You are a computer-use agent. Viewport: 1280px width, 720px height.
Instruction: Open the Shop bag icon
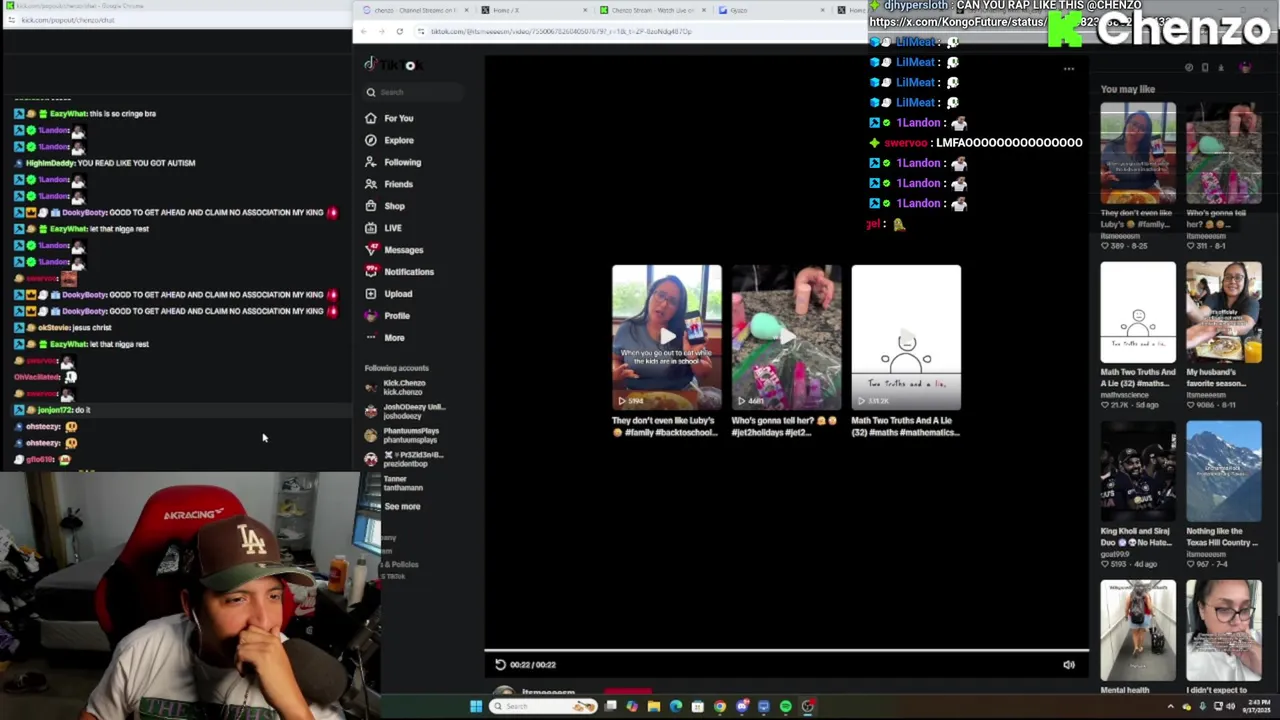click(371, 206)
